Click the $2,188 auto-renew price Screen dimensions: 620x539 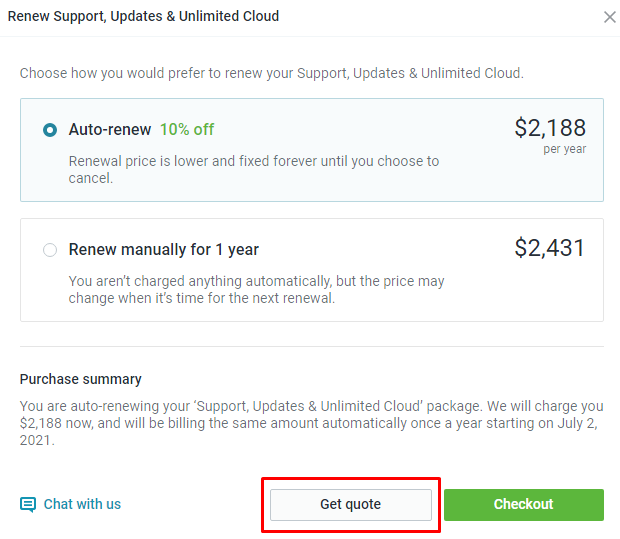tap(550, 128)
